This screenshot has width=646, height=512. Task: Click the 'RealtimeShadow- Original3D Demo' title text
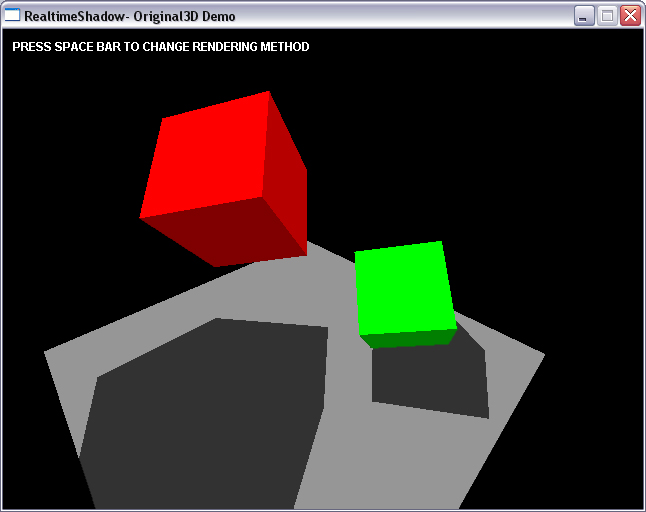point(130,16)
